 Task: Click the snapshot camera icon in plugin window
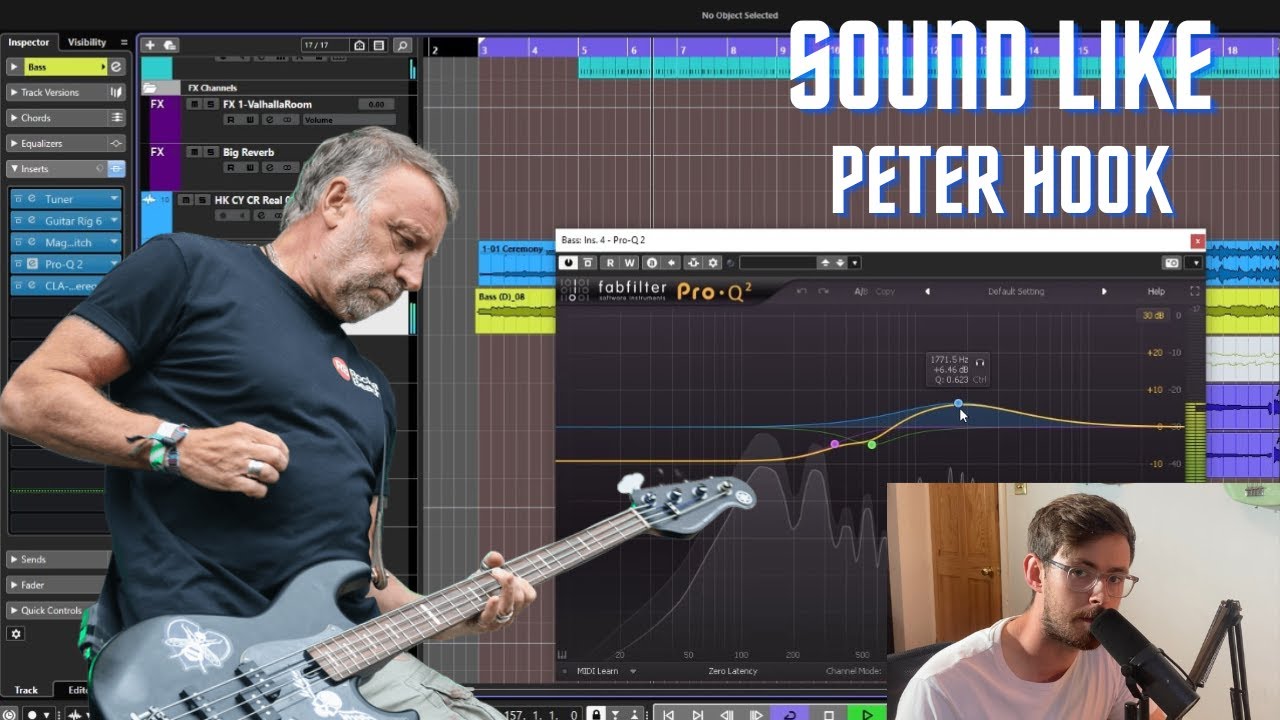(1172, 263)
